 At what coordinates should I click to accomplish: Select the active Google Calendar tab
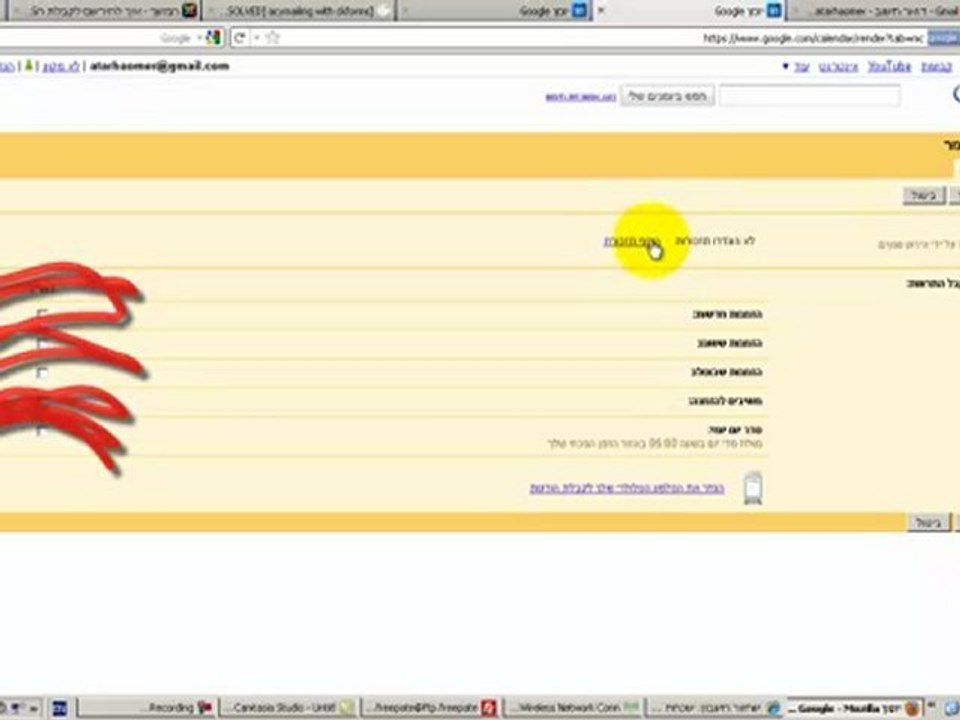[690, 10]
